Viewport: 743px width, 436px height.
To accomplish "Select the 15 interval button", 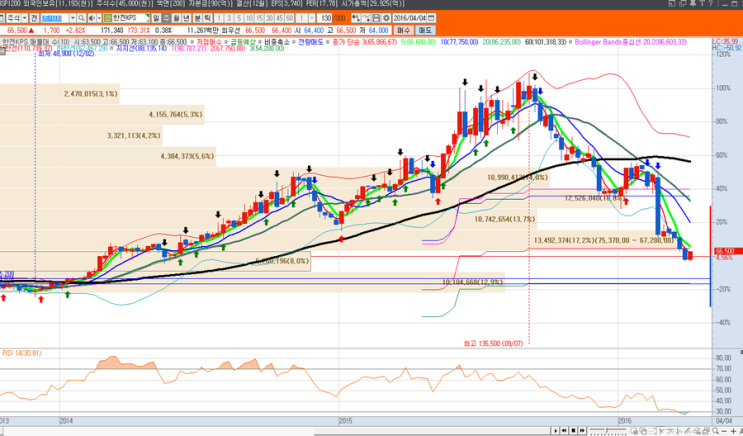I will click(259, 18).
